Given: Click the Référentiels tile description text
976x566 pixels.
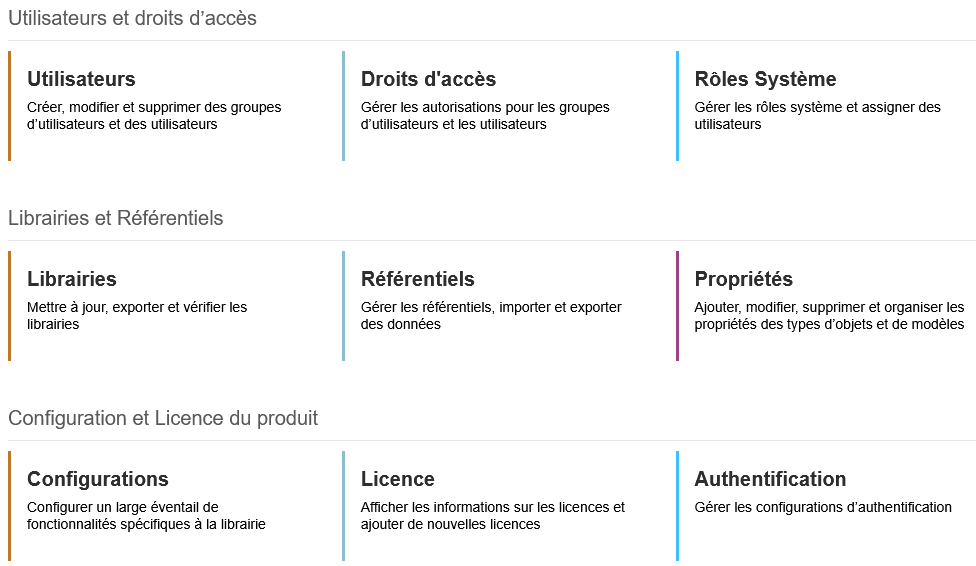Looking at the screenshot, I should point(491,316).
